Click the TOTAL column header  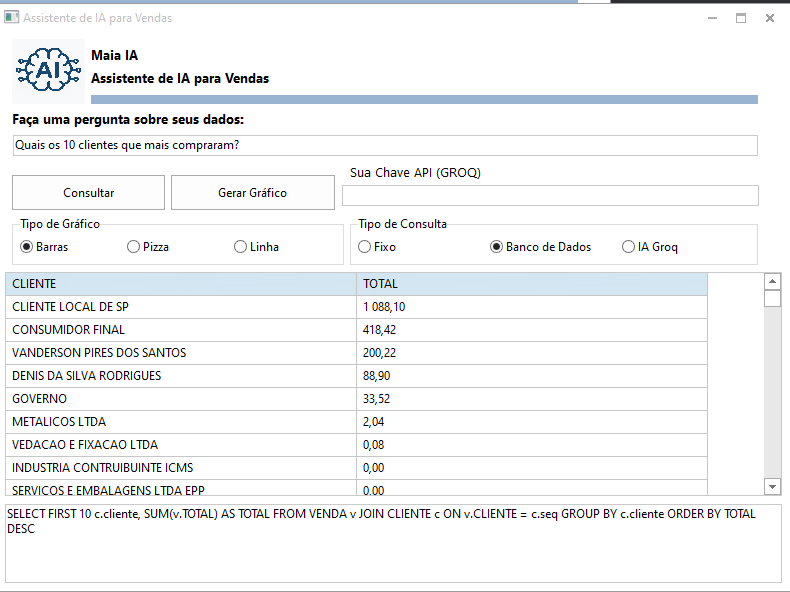tap(532, 284)
